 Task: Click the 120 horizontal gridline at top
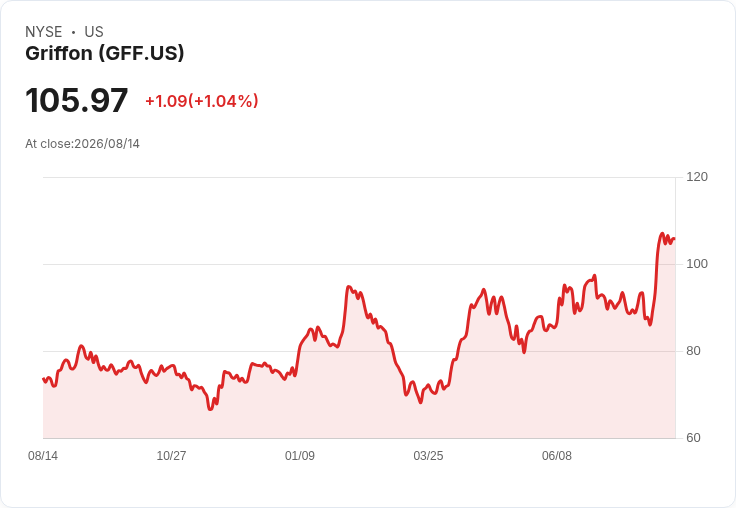(x=359, y=177)
